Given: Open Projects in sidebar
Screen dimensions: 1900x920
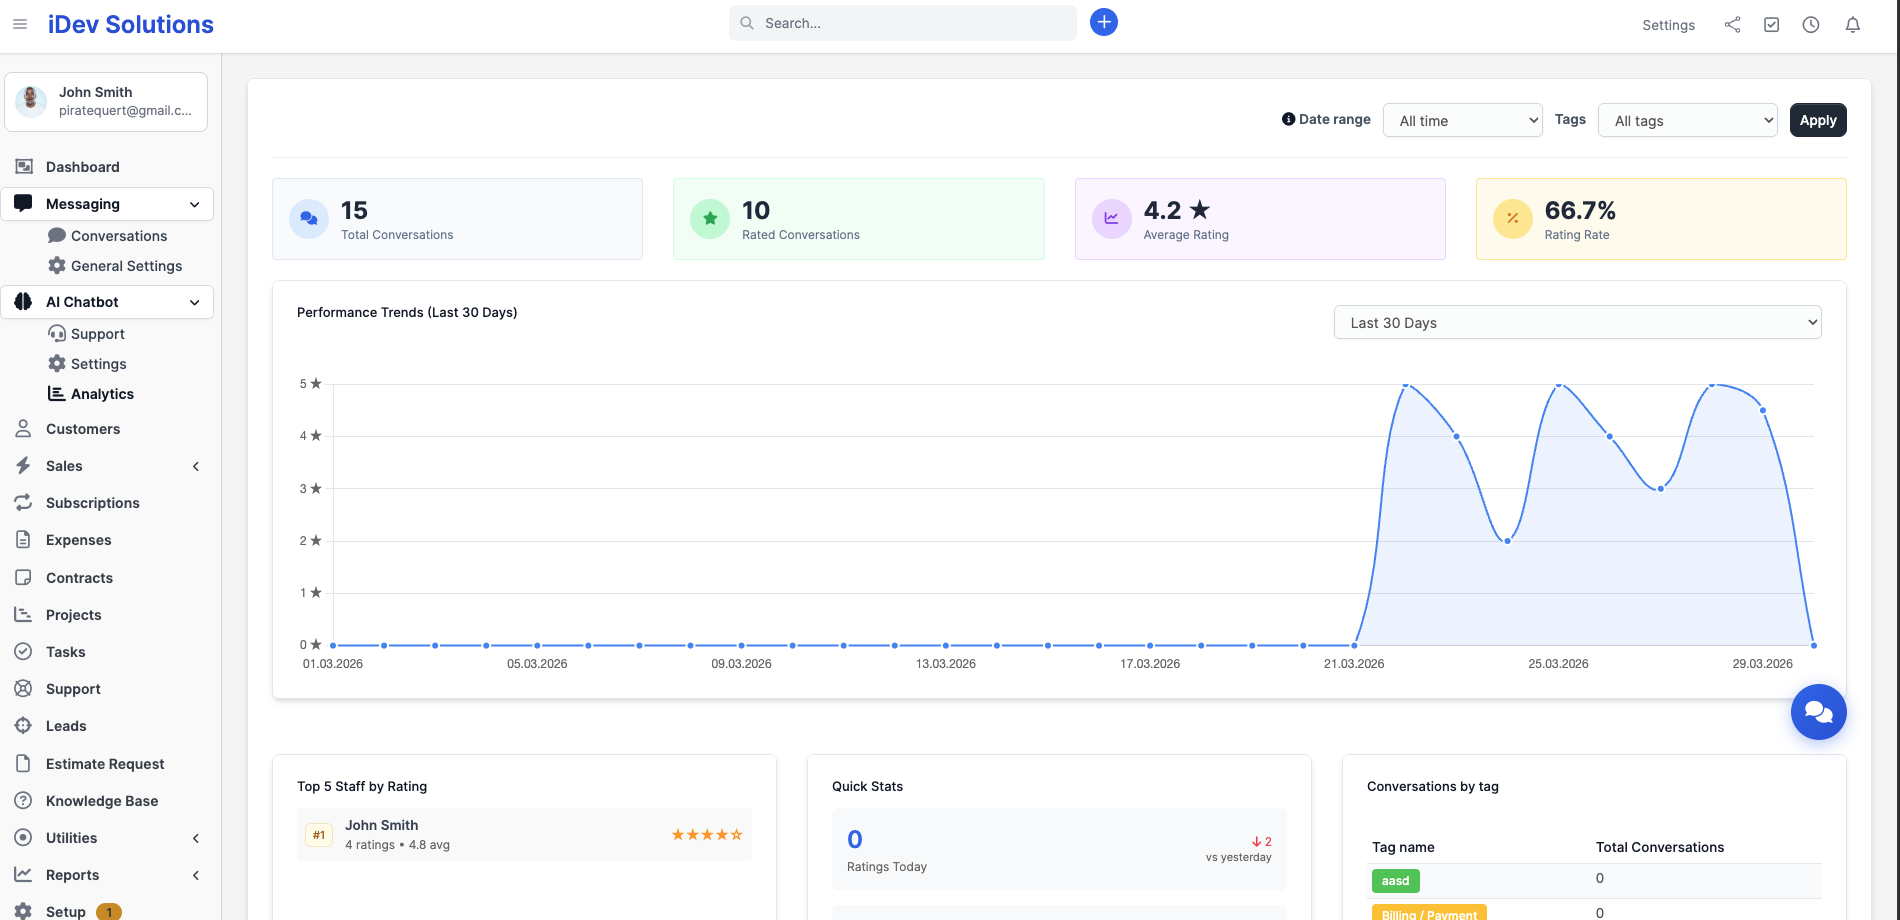Looking at the screenshot, I should [73, 615].
